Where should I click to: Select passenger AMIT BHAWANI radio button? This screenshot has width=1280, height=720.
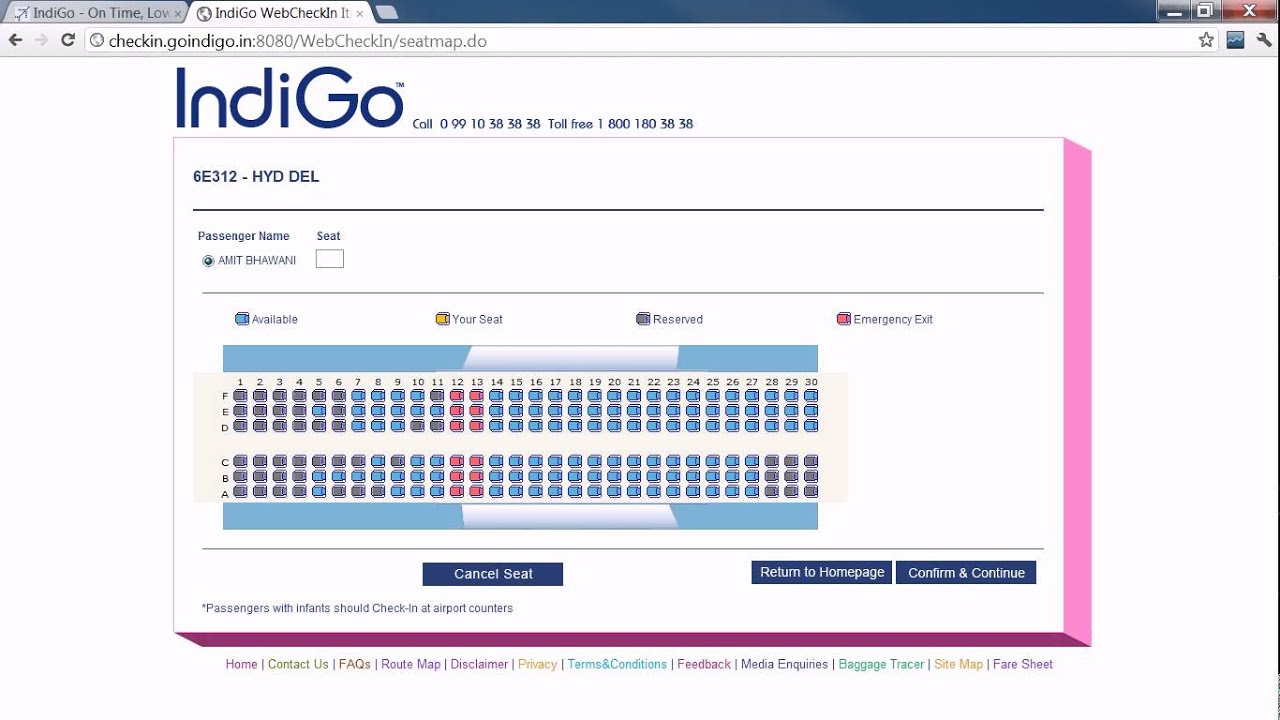coord(208,261)
